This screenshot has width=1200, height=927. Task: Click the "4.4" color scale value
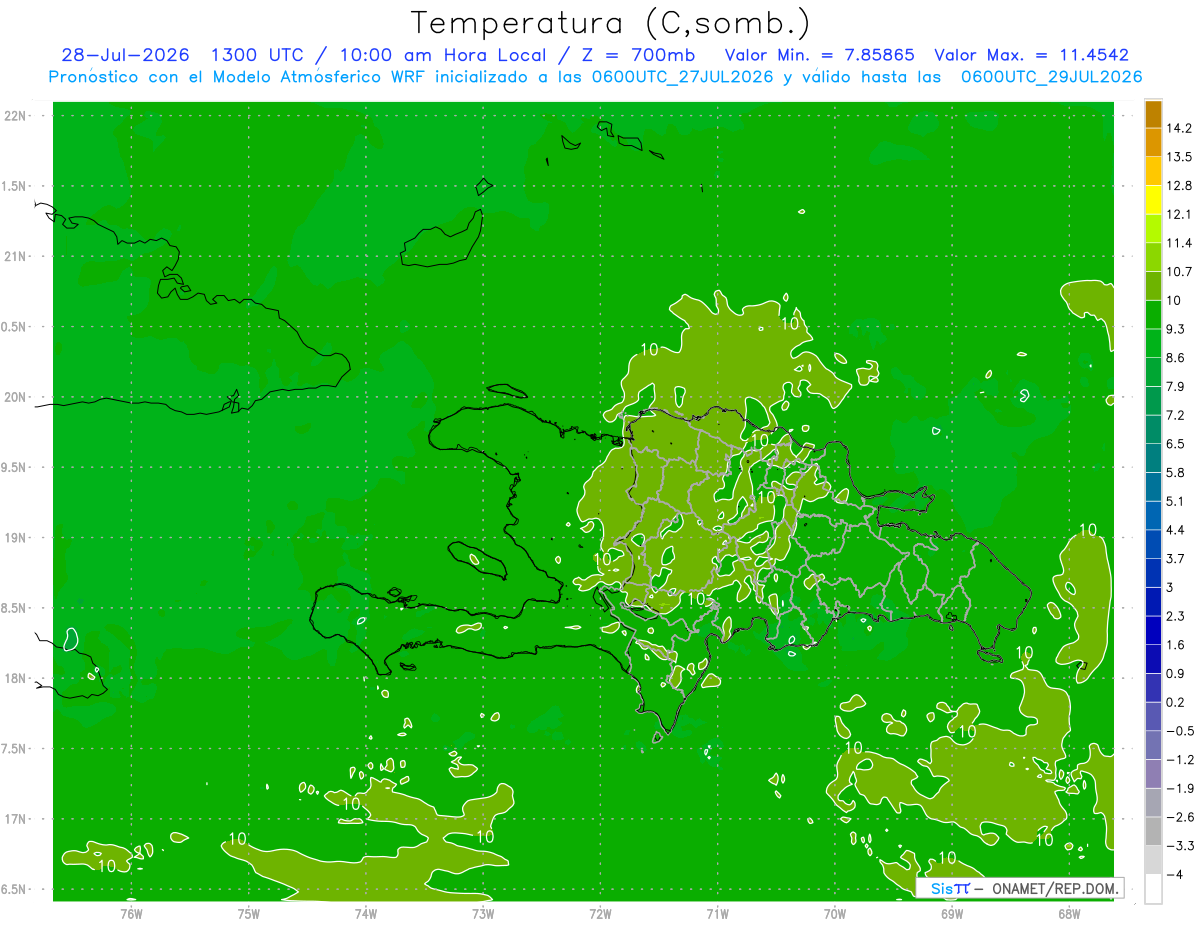(1176, 530)
